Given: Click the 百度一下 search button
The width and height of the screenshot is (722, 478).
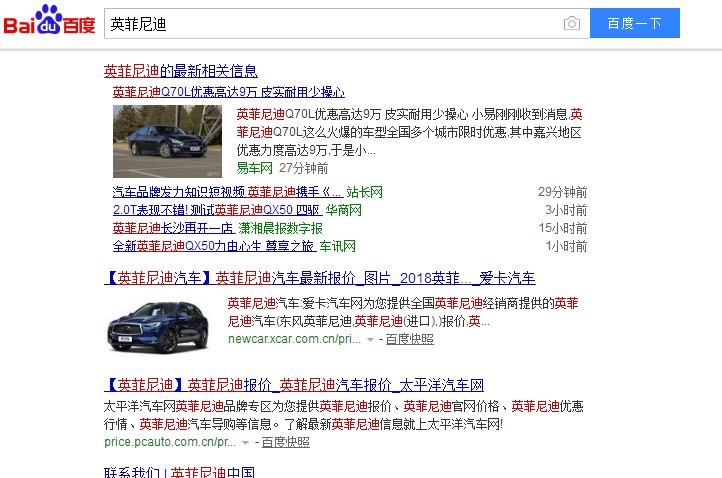Looking at the screenshot, I should tap(635, 23).
